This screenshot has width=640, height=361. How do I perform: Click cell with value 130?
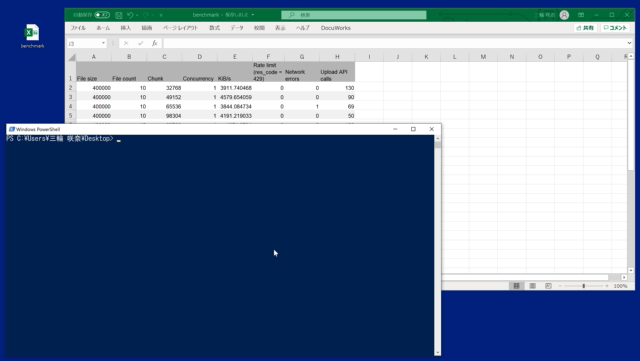point(337,88)
